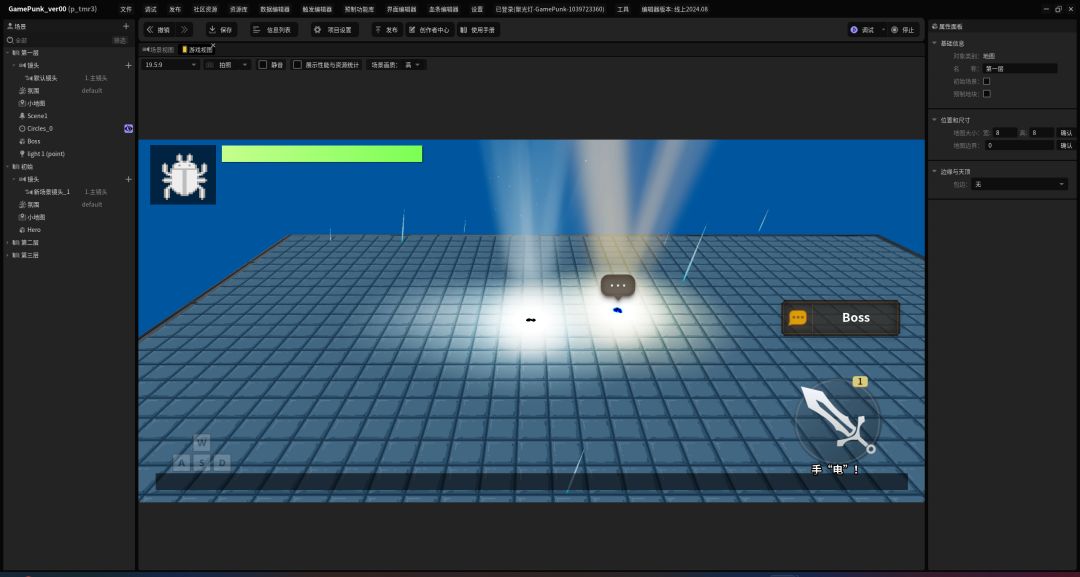
Task: Switch to the 场景视图 tab
Action: point(158,49)
